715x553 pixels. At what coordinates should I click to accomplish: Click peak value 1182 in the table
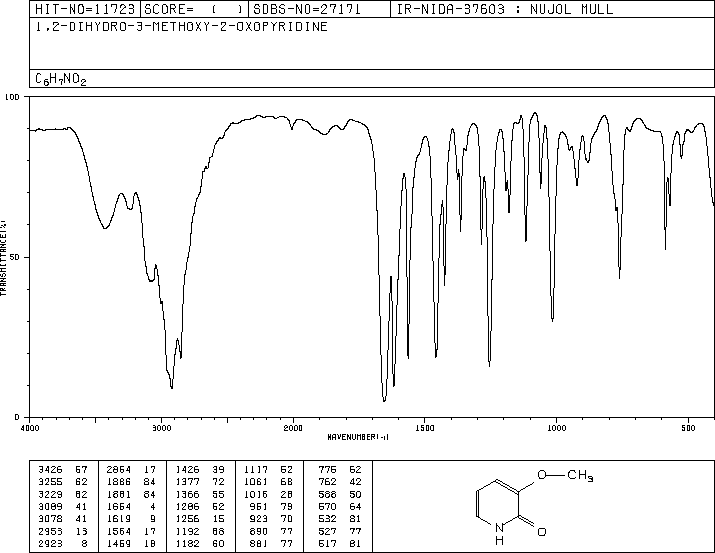coord(187,543)
